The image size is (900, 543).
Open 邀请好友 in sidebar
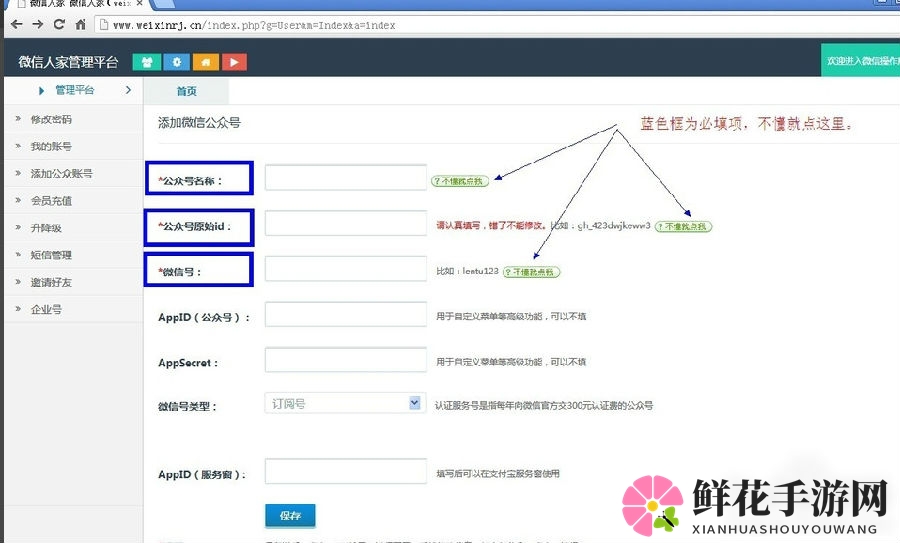[51, 282]
